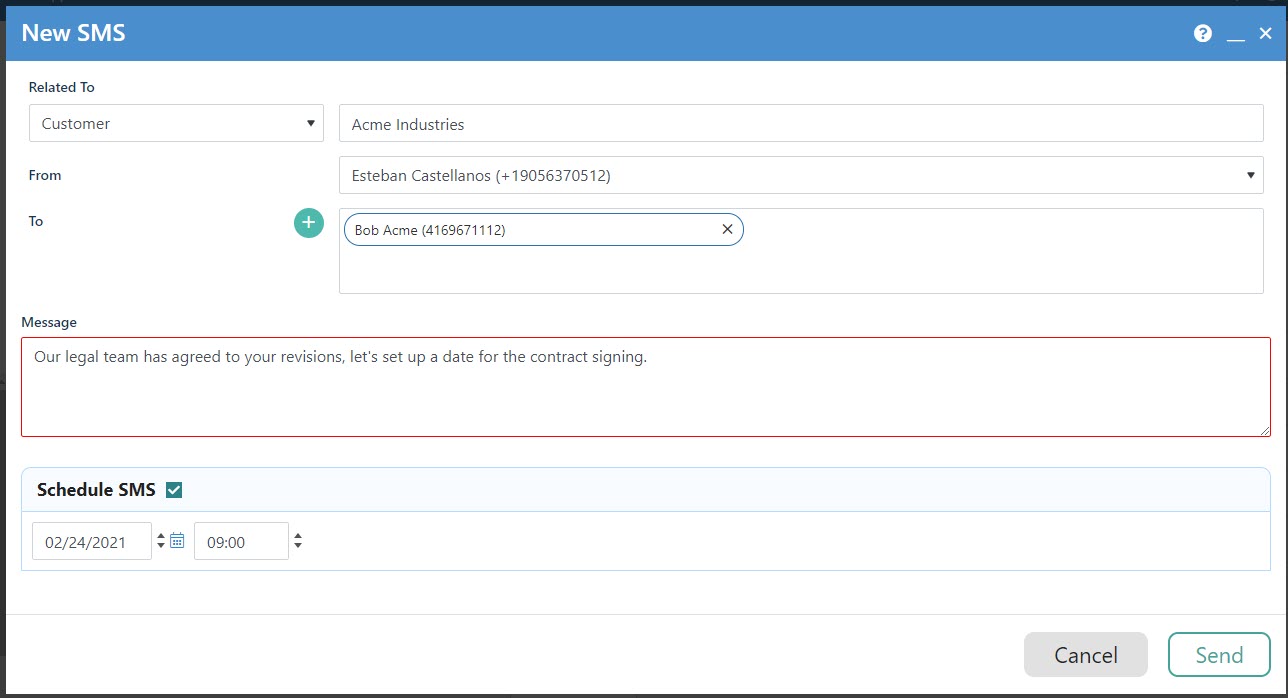Remove Bob Acme recipient chip
This screenshot has width=1288, height=698.
727,229
